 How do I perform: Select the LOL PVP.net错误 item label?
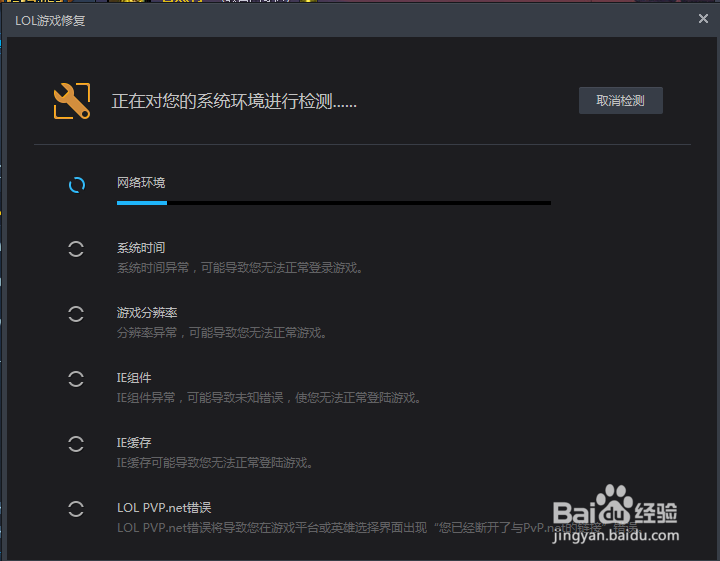tap(164, 508)
